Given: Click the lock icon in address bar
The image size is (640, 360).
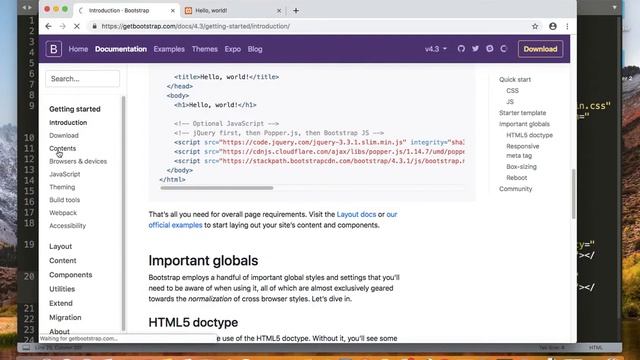Looking at the screenshot, I should [95, 26].
